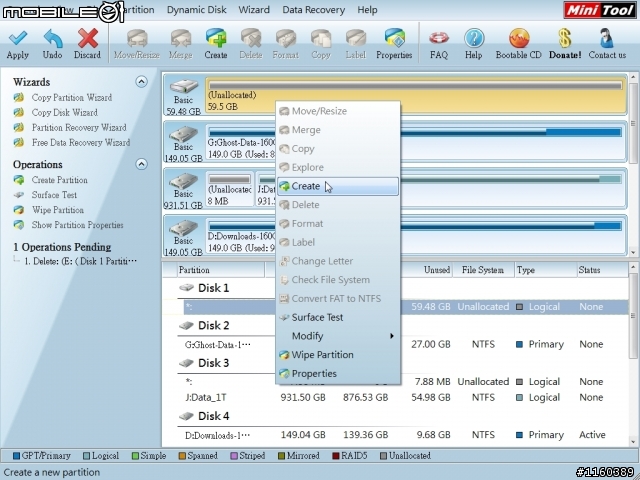
Task: Select the 931.51 GB Basic disk icon
Action: pos(184,181)
